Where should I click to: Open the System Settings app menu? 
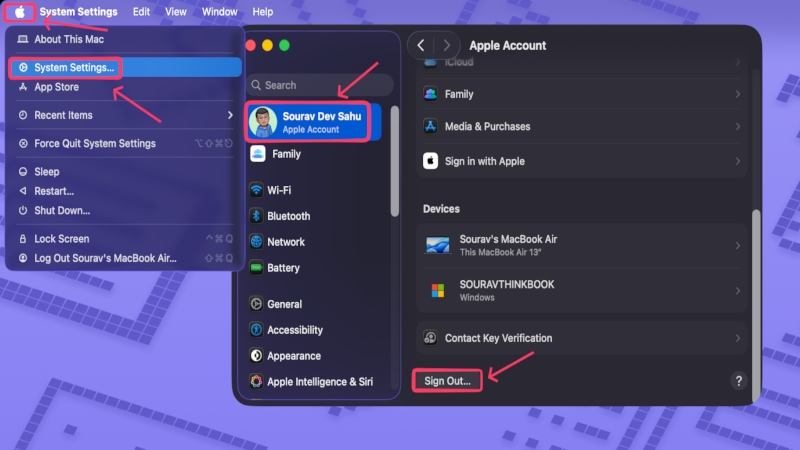click(79, 12)
